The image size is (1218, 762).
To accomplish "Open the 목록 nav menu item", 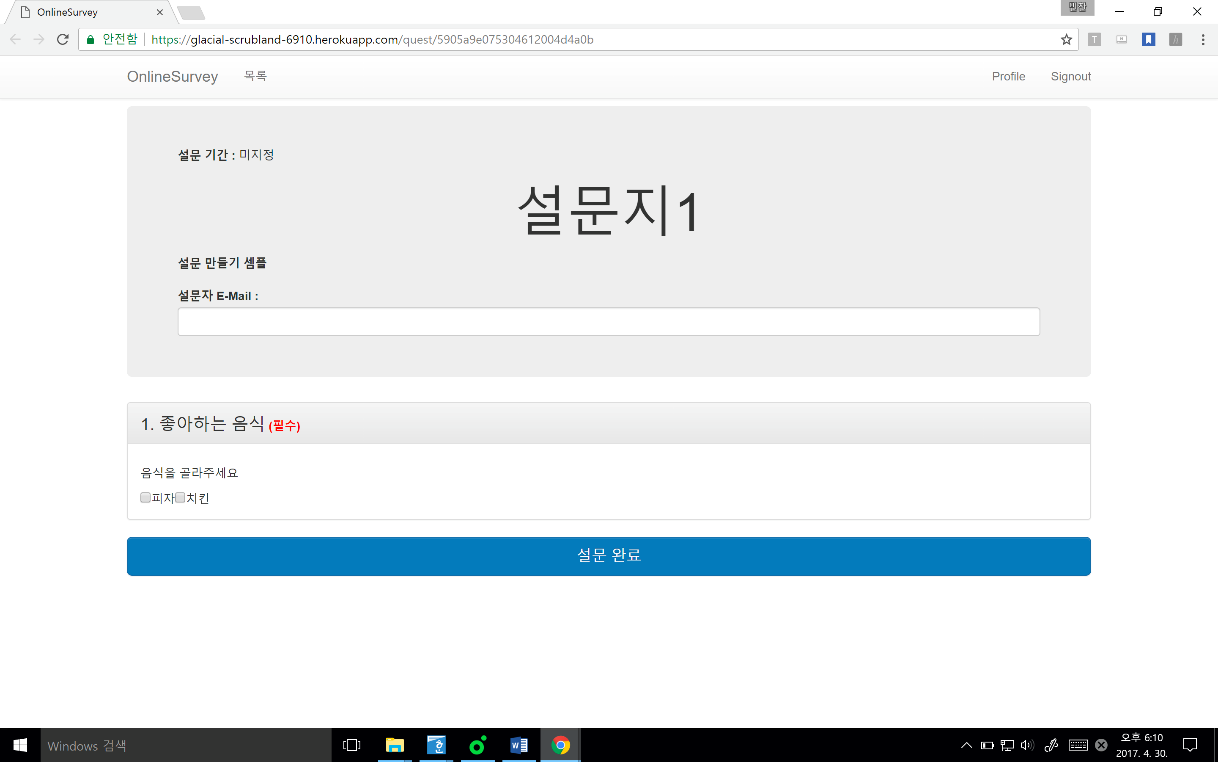I will (255, 76).
